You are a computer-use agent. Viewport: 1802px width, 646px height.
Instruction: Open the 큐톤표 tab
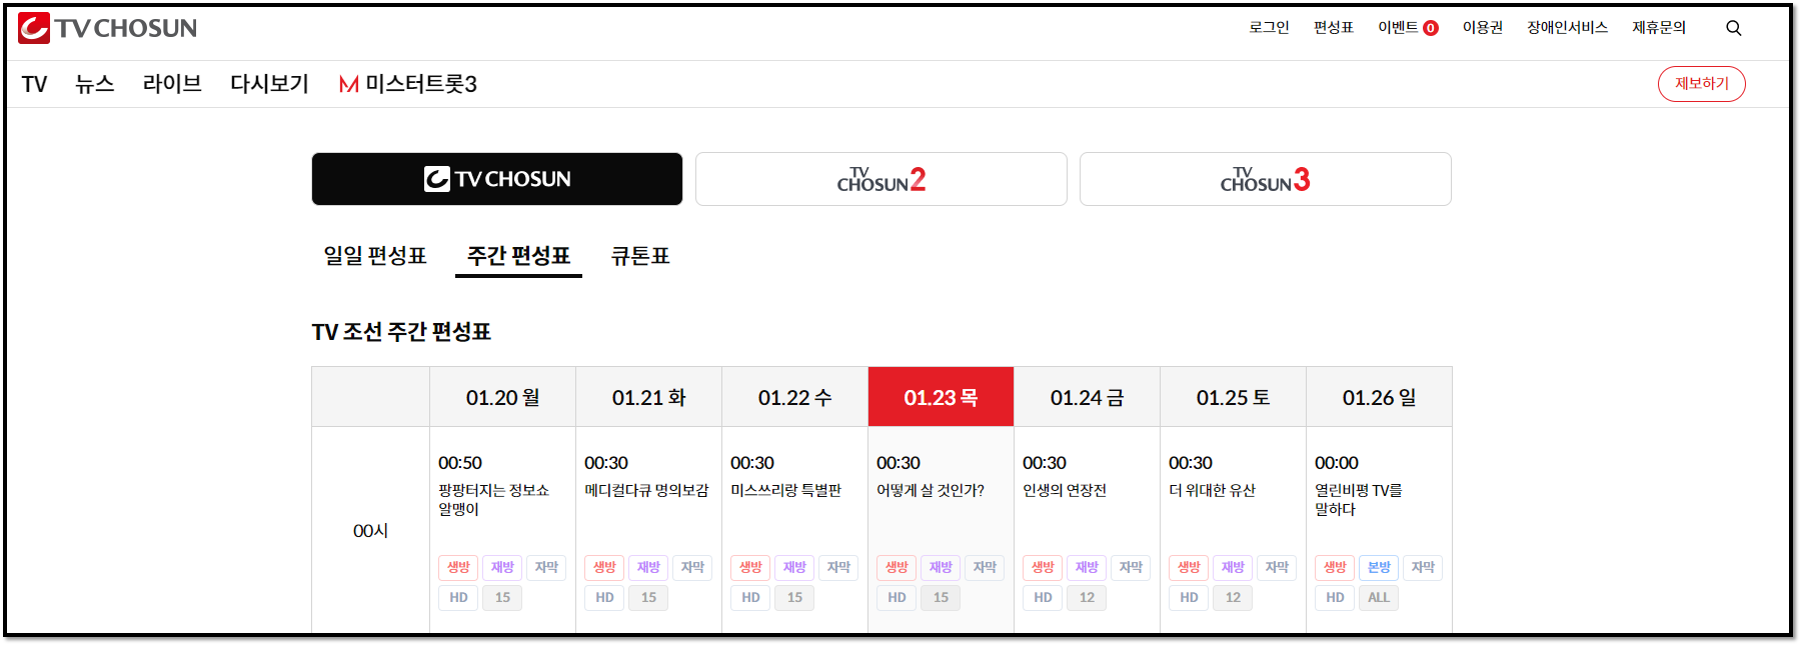(x=640, y=256)
